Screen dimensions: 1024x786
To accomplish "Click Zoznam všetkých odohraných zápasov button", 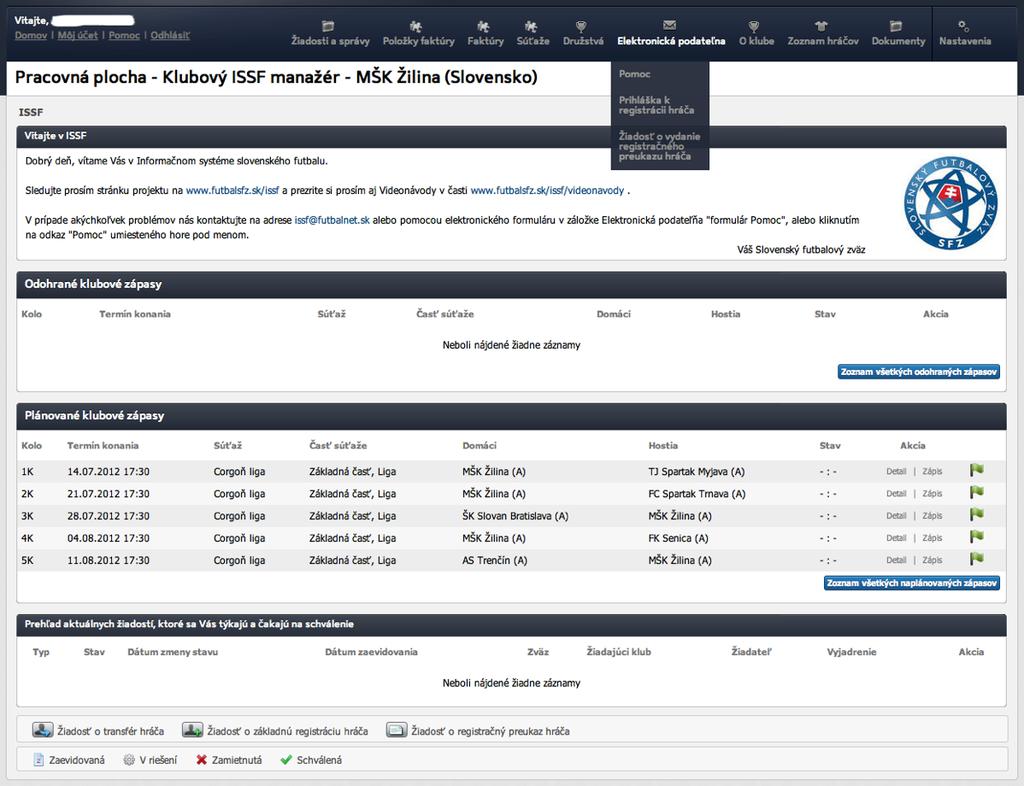I will (x=919, y=371).
